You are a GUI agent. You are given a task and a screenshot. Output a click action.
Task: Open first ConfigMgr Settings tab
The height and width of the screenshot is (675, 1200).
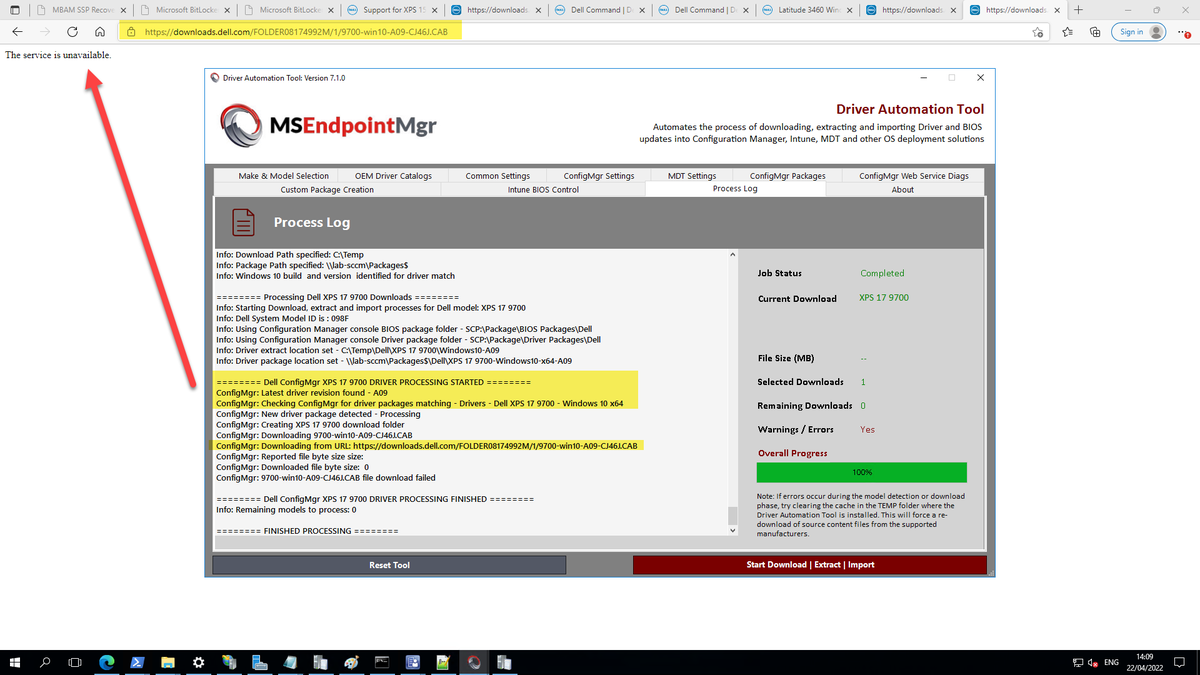[x=599, y=176]
